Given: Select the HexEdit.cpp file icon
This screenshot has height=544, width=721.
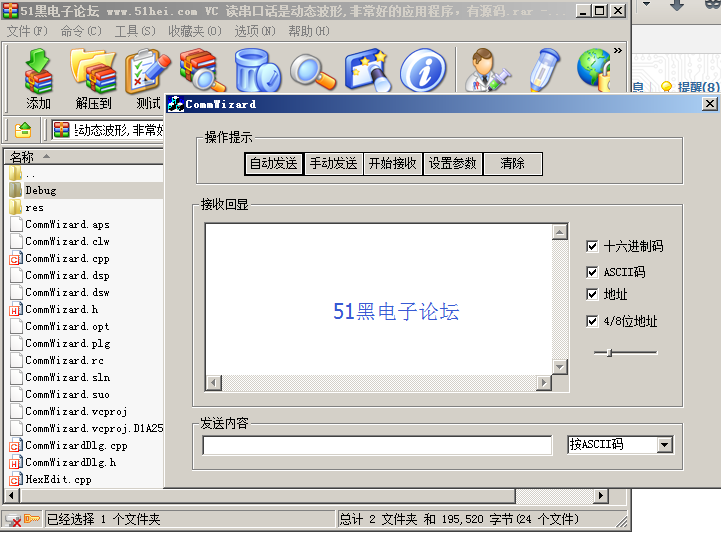Looking at the screenshot, I should click(16, 479).
